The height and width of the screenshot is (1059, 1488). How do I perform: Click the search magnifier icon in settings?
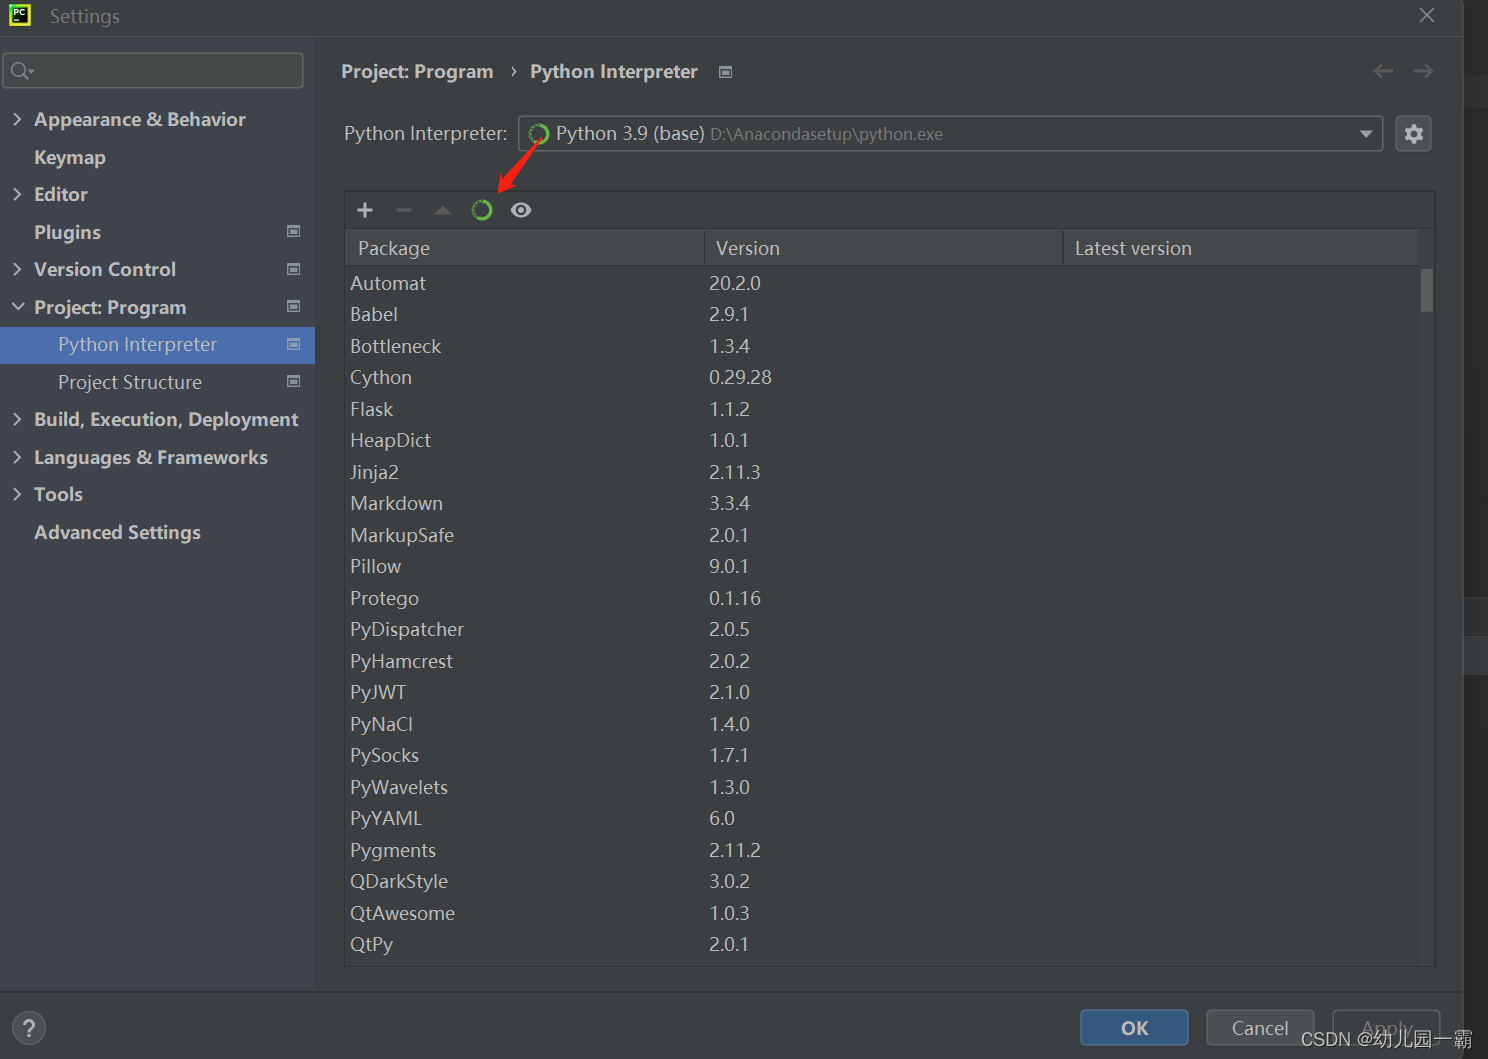click(x=21, y=71)
